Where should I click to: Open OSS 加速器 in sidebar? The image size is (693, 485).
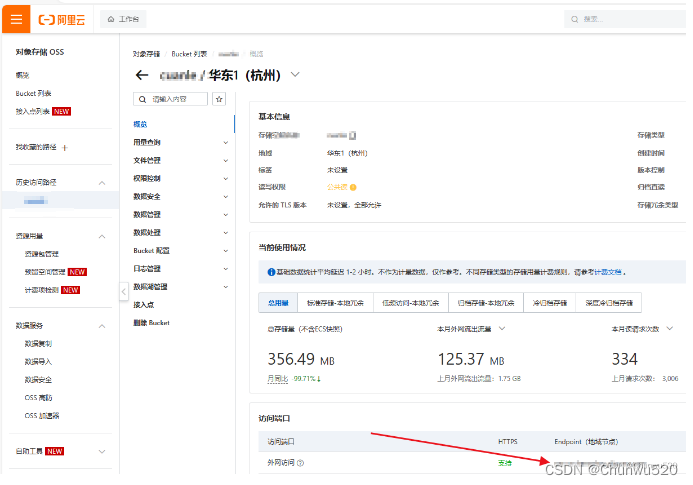click(x=42, y=416)
